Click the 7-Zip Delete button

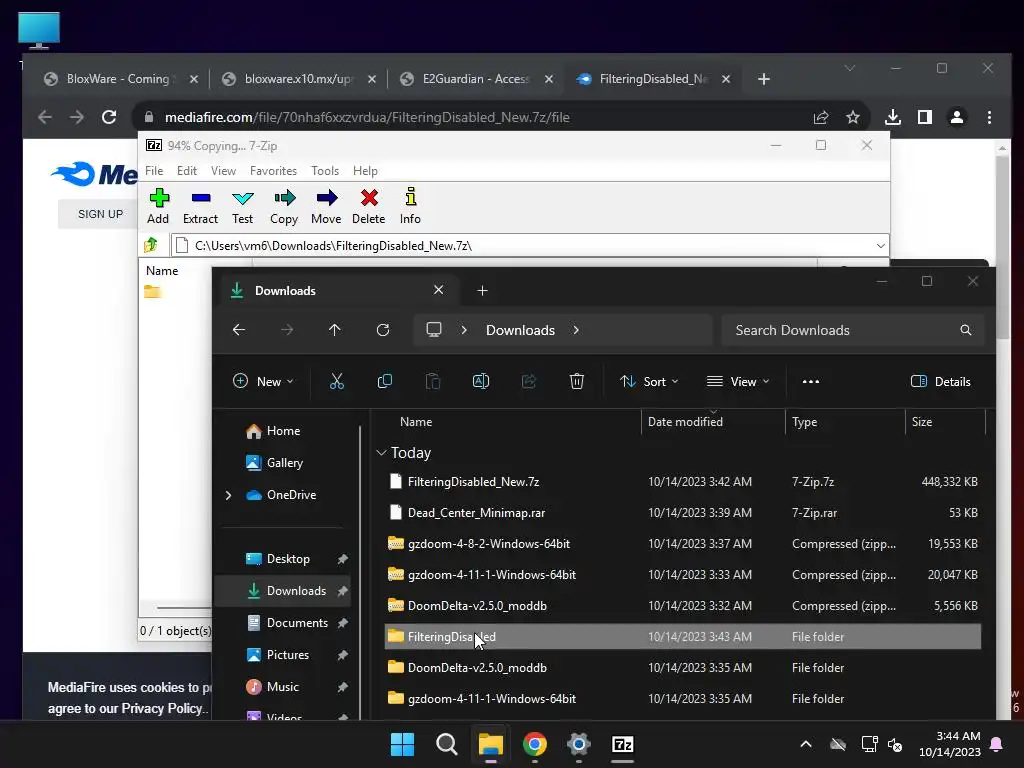click(x=368, y=206)
